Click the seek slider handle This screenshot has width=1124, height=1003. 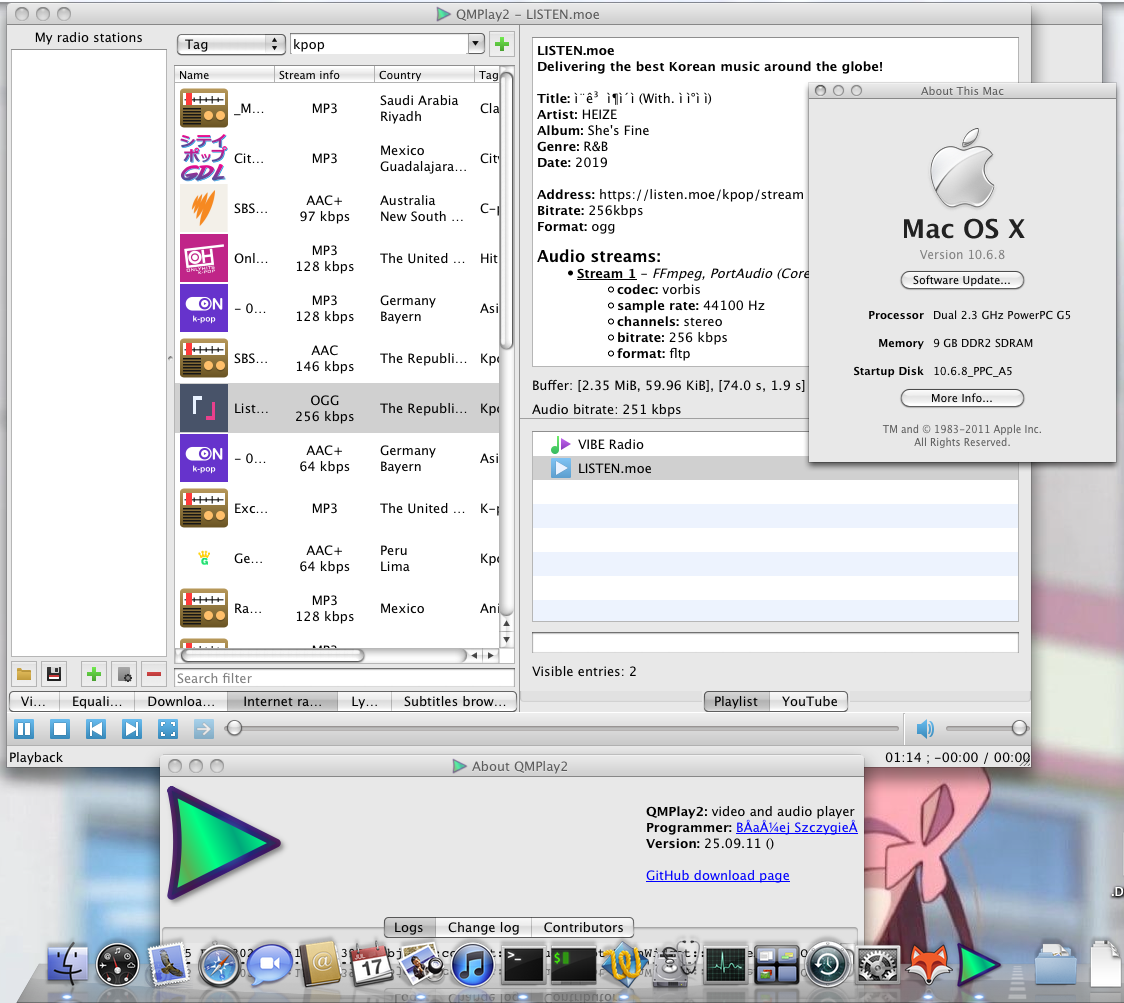(x=234, y=728)
